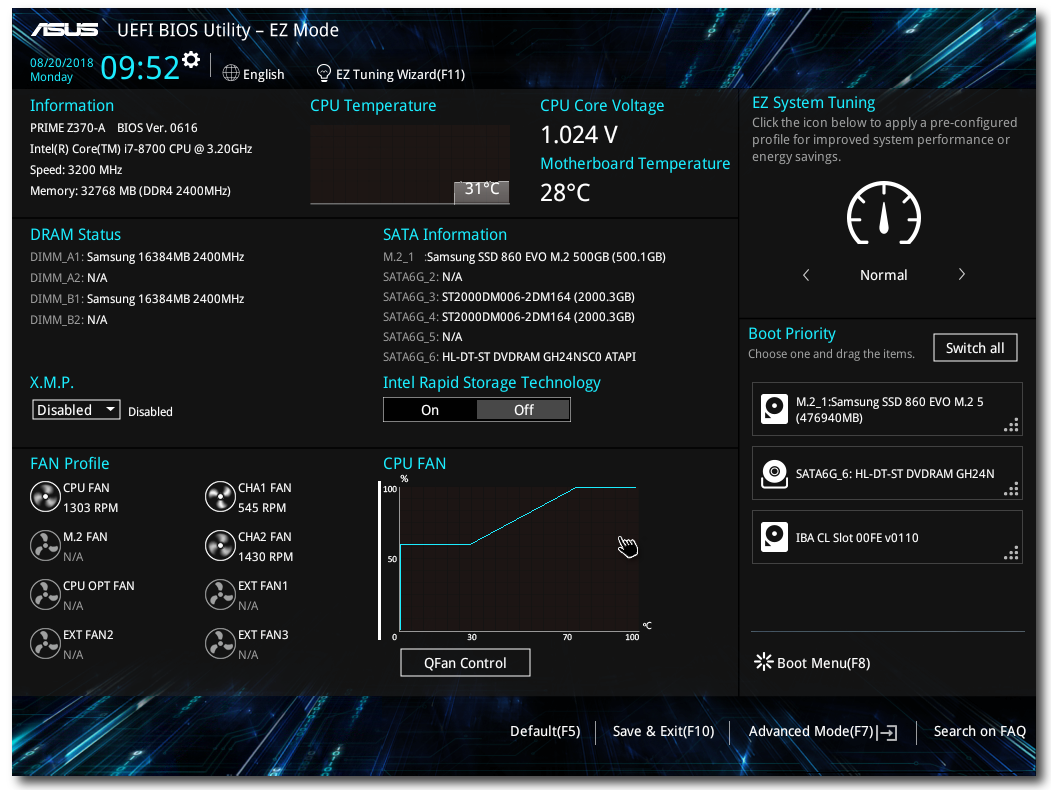The height and width of the screenshot is (790, 1051).
Task: Click the Samsung SSD drive icon in Boot Priority
Action: point(774,408)
